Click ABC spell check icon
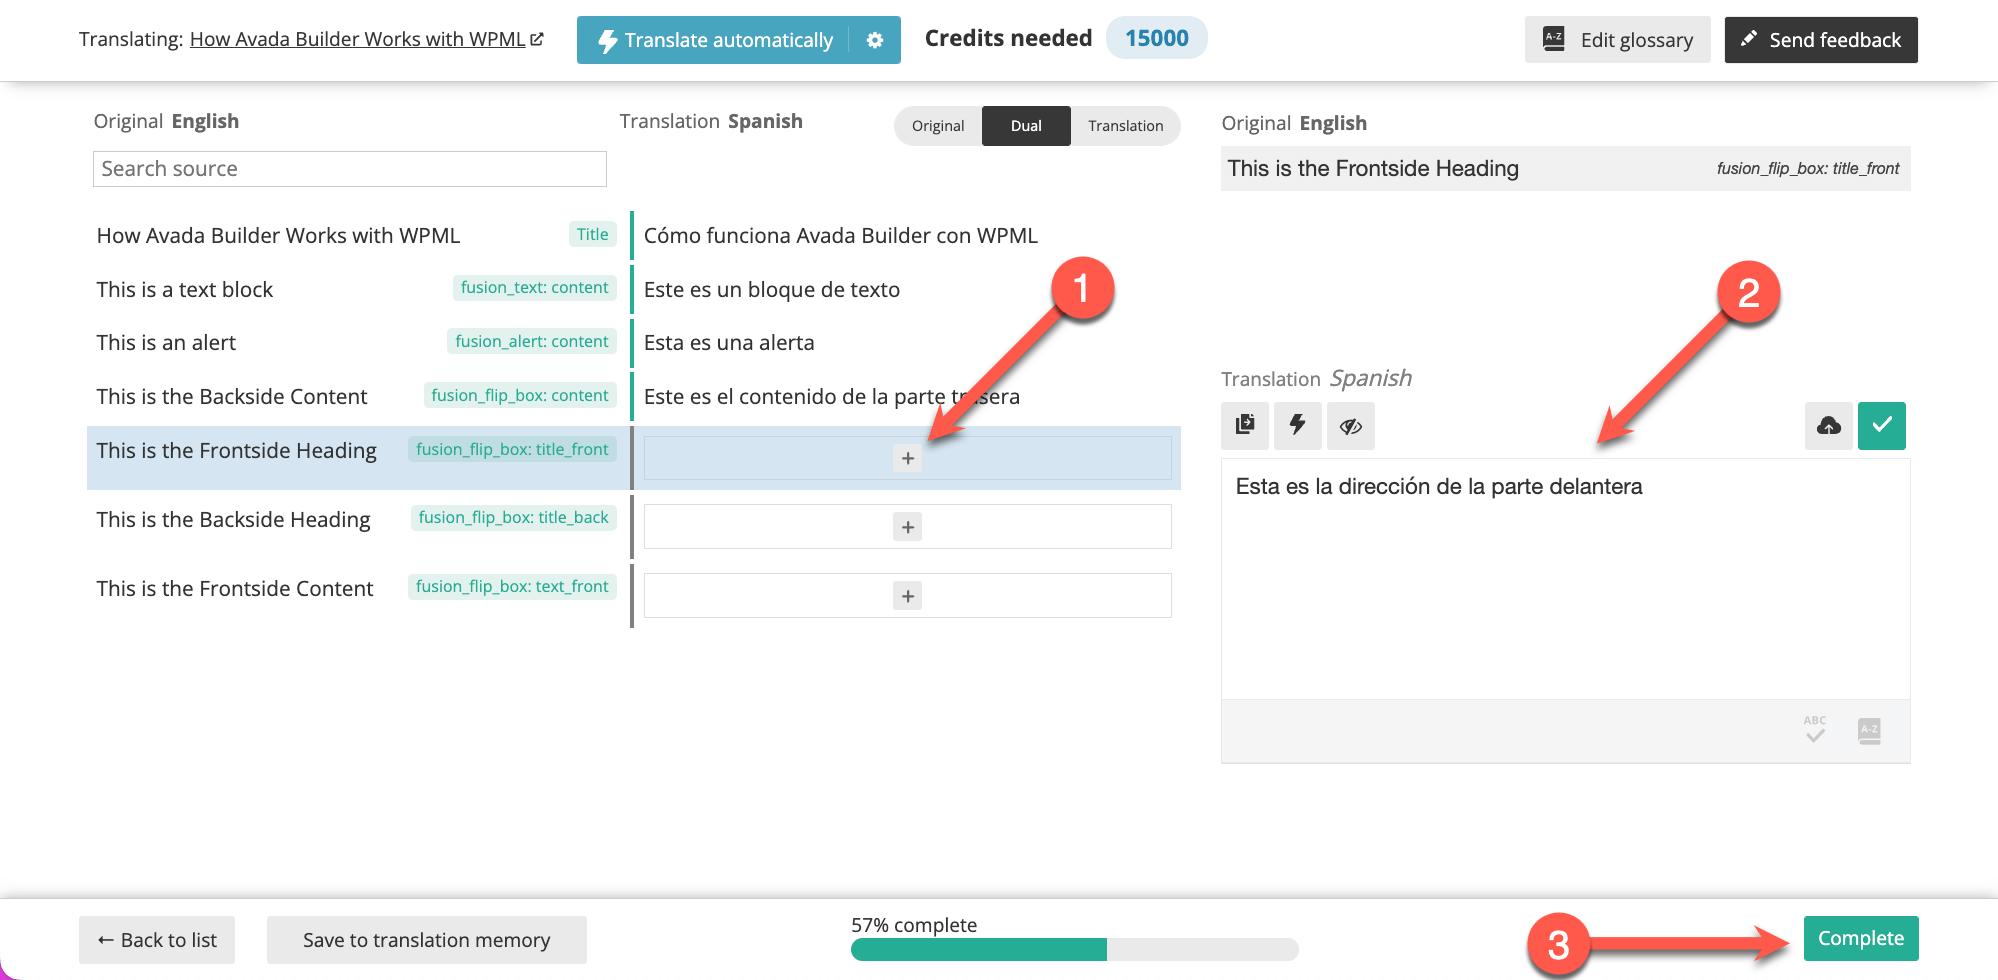The width and height of the screenshot is (1998, 980). point(1815,729)
